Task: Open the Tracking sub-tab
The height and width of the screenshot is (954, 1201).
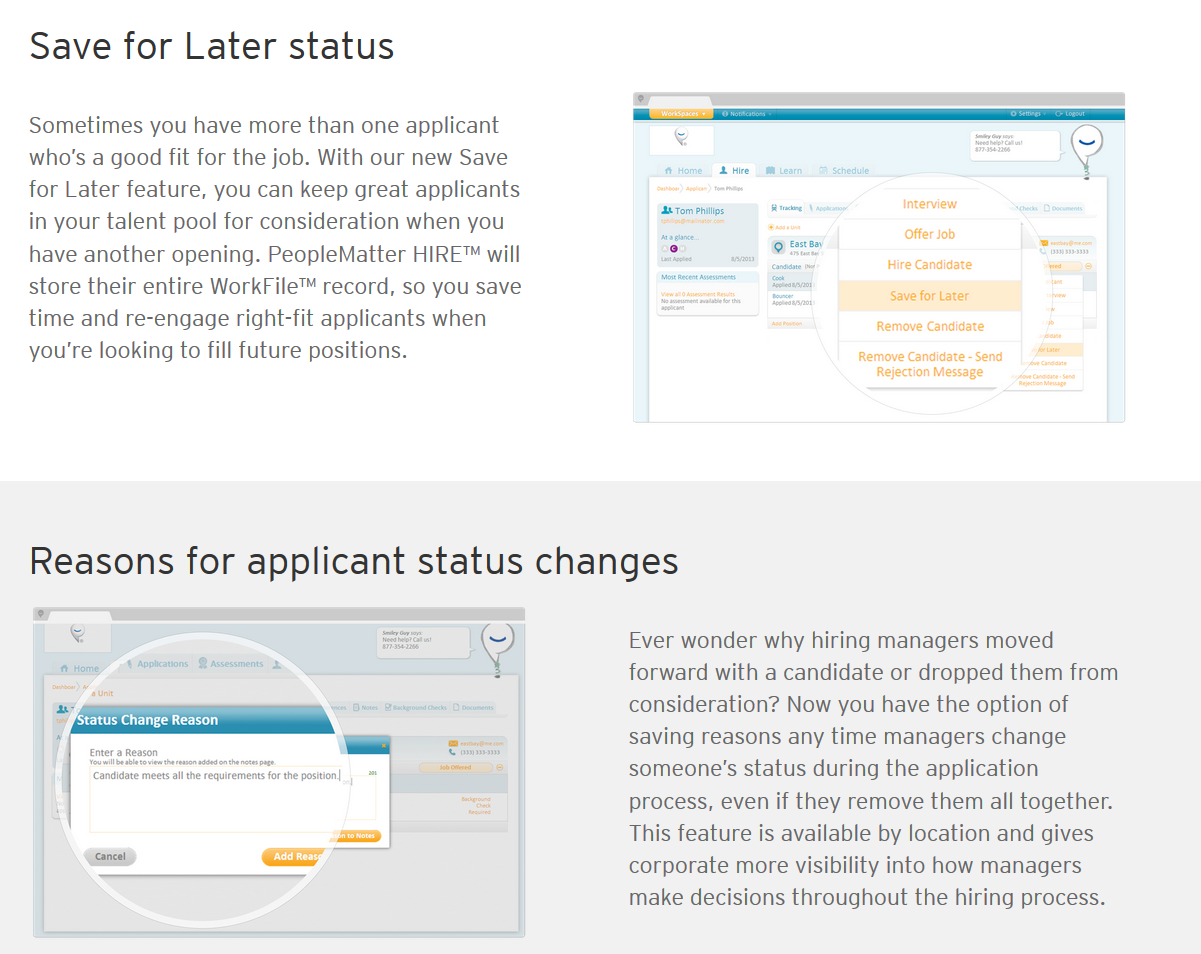Action: 786,208
